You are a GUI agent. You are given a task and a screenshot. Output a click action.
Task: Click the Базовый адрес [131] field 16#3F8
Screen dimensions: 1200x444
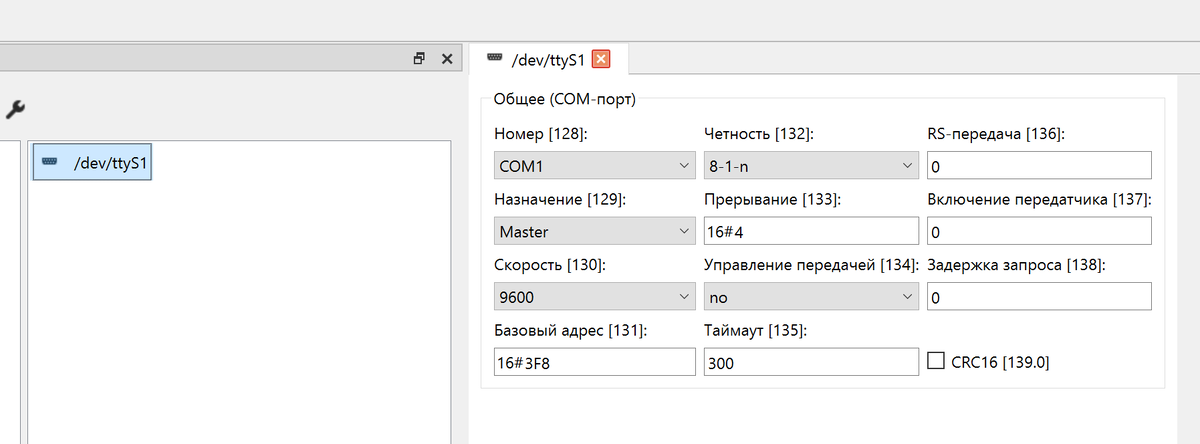pyautogui.click(x=595, y=362)
